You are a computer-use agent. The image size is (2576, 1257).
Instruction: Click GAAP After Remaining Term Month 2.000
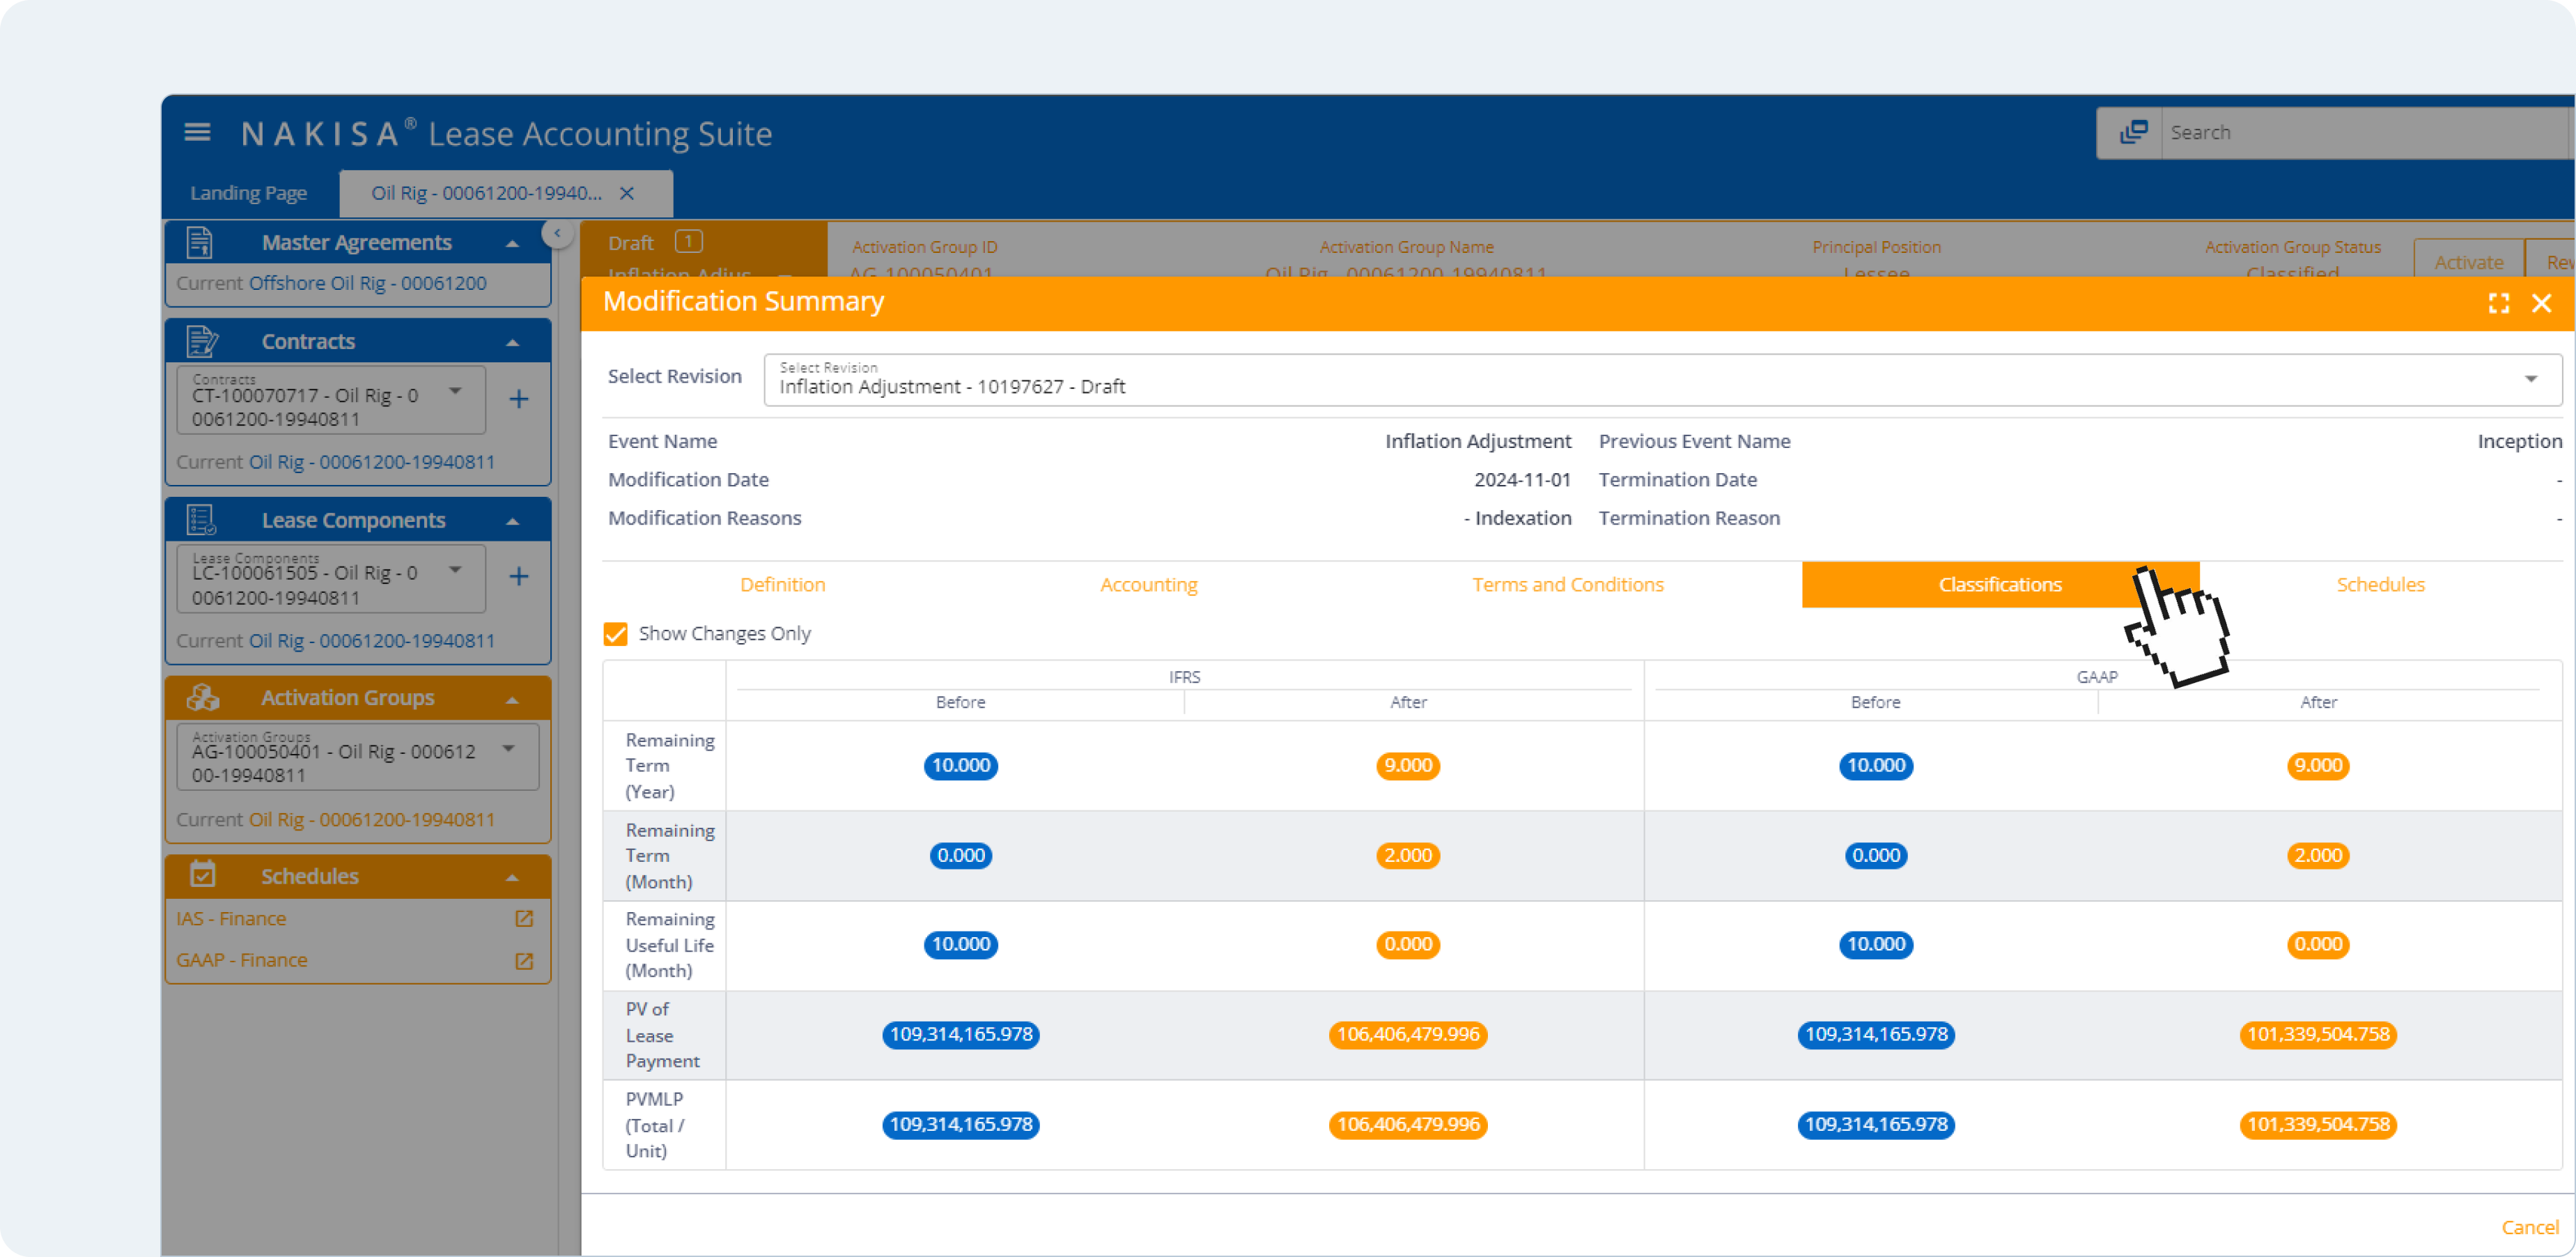[2318, 855]
